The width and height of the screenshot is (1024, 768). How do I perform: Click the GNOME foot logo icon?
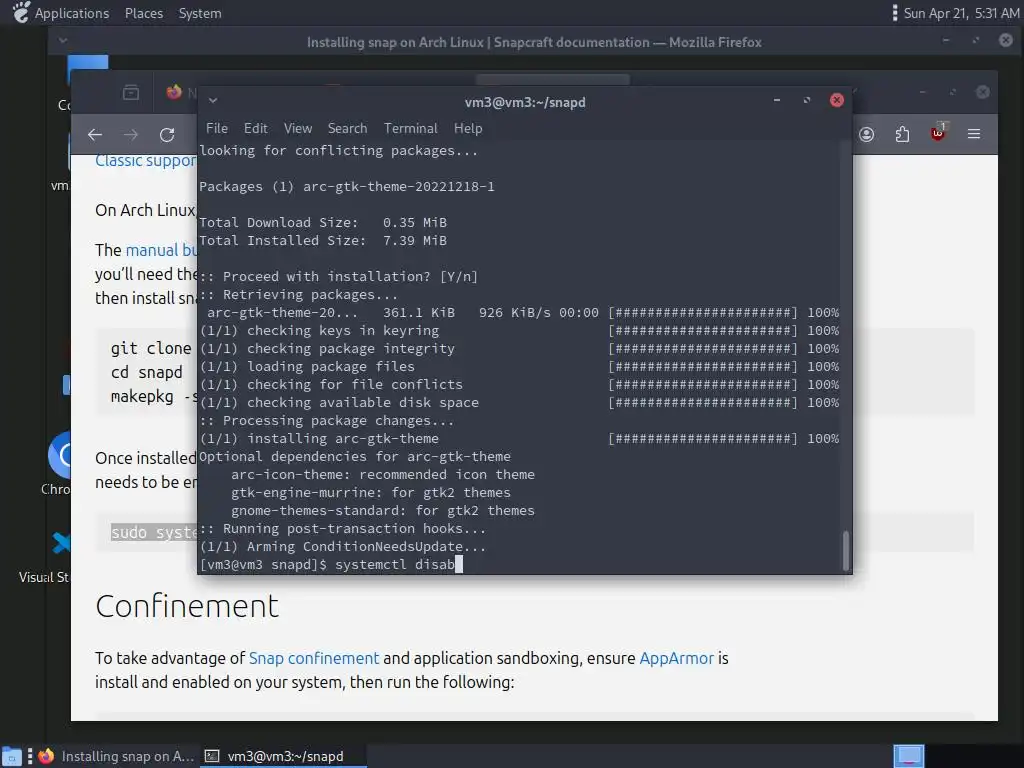coord(21,12)
